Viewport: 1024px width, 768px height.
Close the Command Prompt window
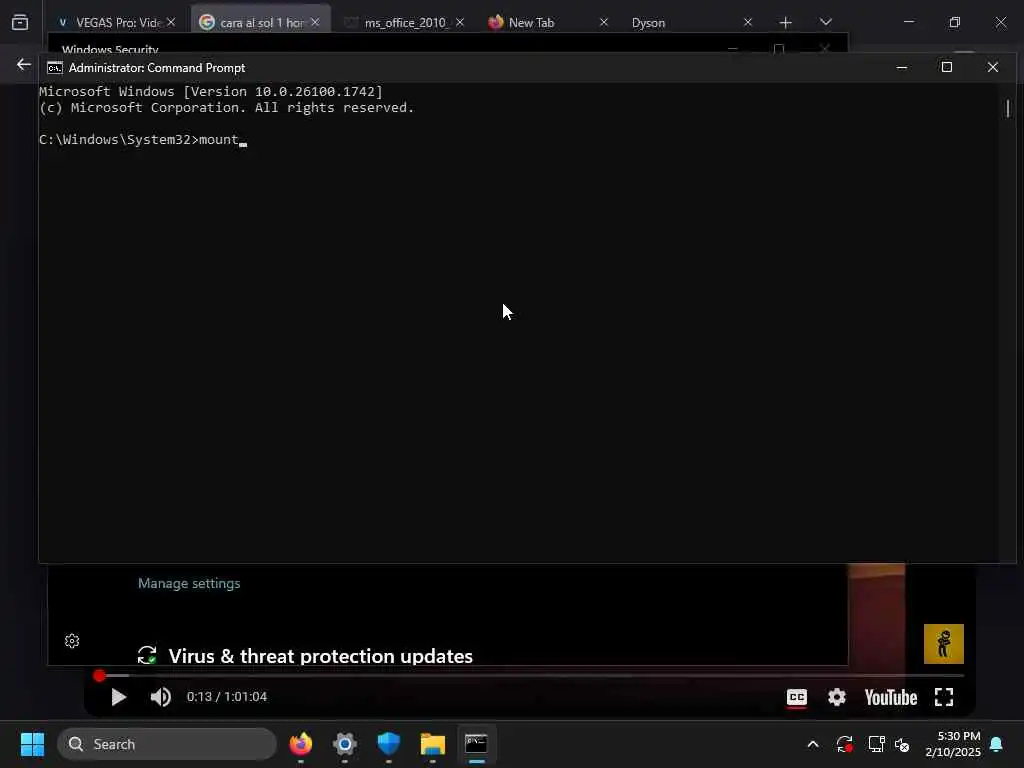point(993,67)
